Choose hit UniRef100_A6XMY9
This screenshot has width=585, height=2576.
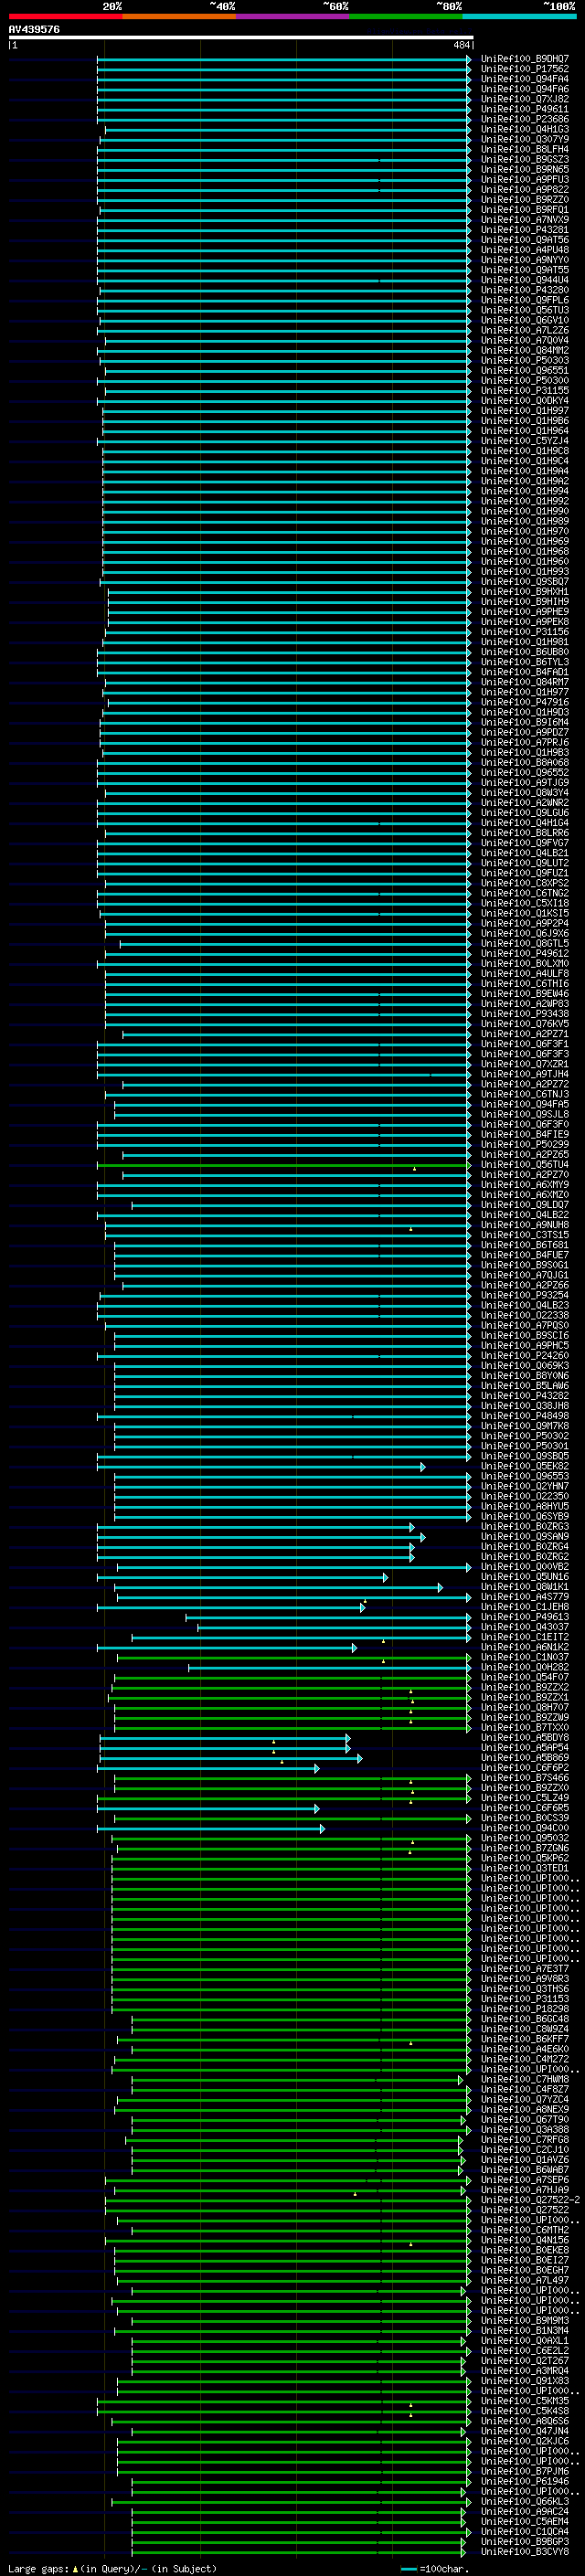tap(524, 1184)
